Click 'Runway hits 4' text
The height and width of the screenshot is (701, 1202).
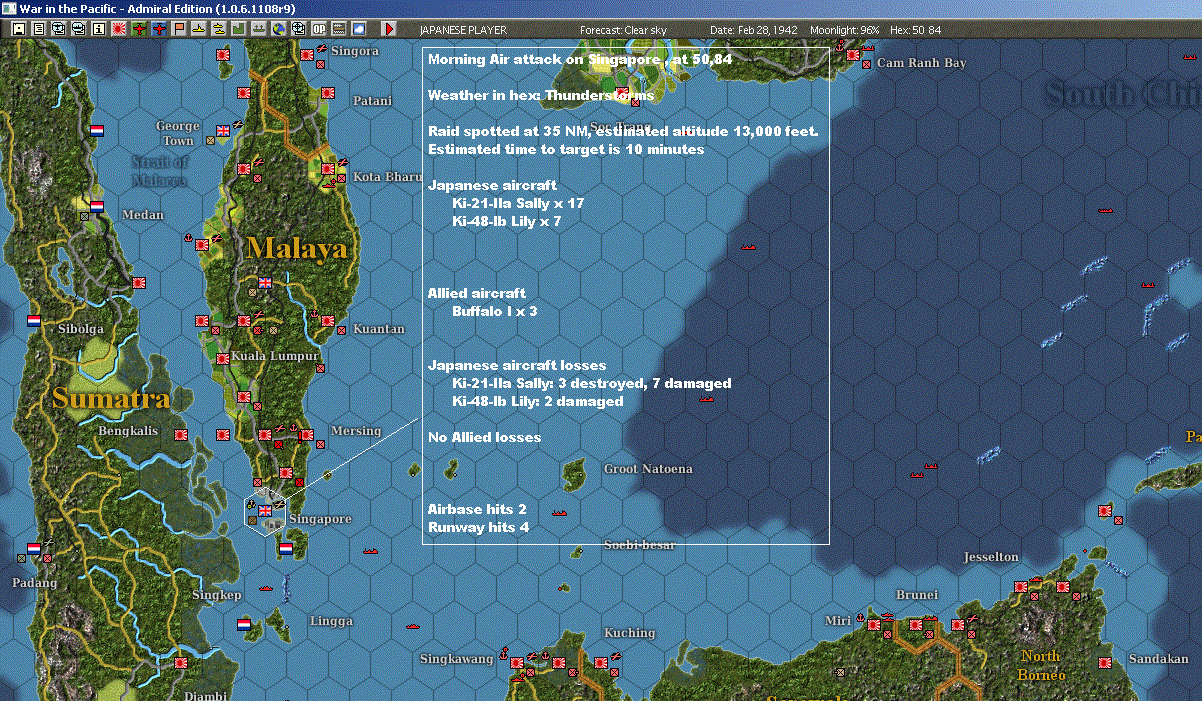coord(478,527)
